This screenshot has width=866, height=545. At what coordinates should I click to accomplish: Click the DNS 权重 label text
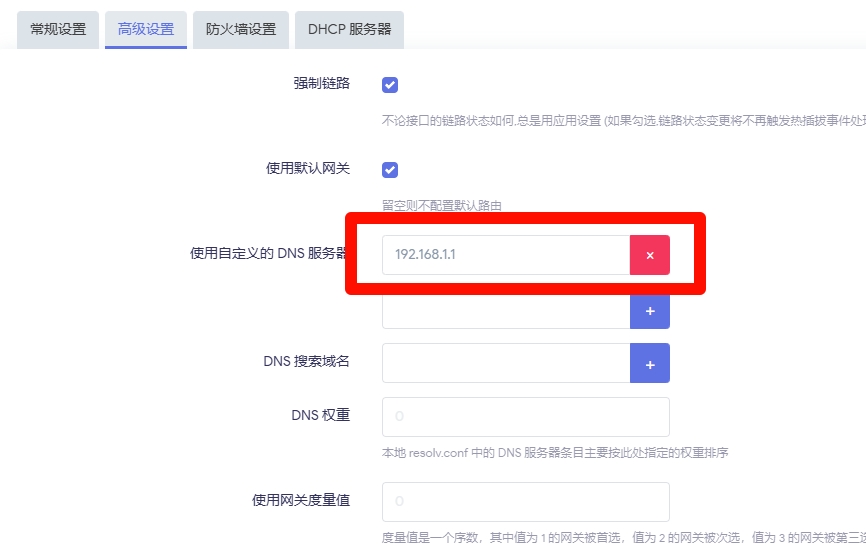point(320,415)
